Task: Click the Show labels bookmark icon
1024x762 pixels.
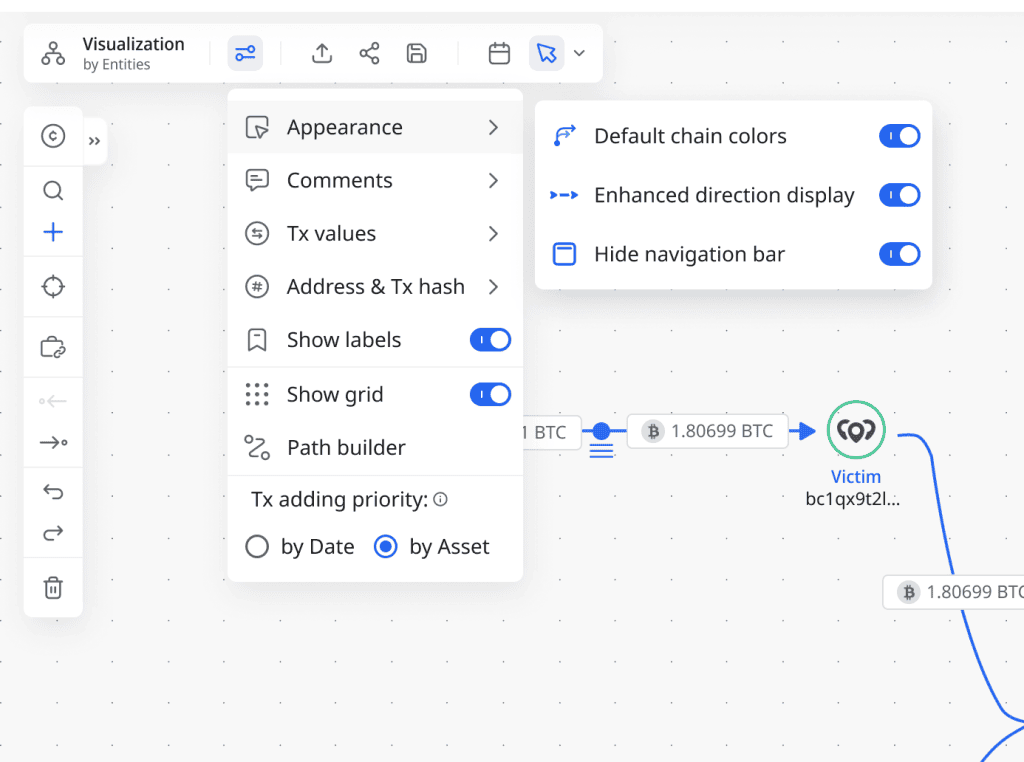Action: 257,340
